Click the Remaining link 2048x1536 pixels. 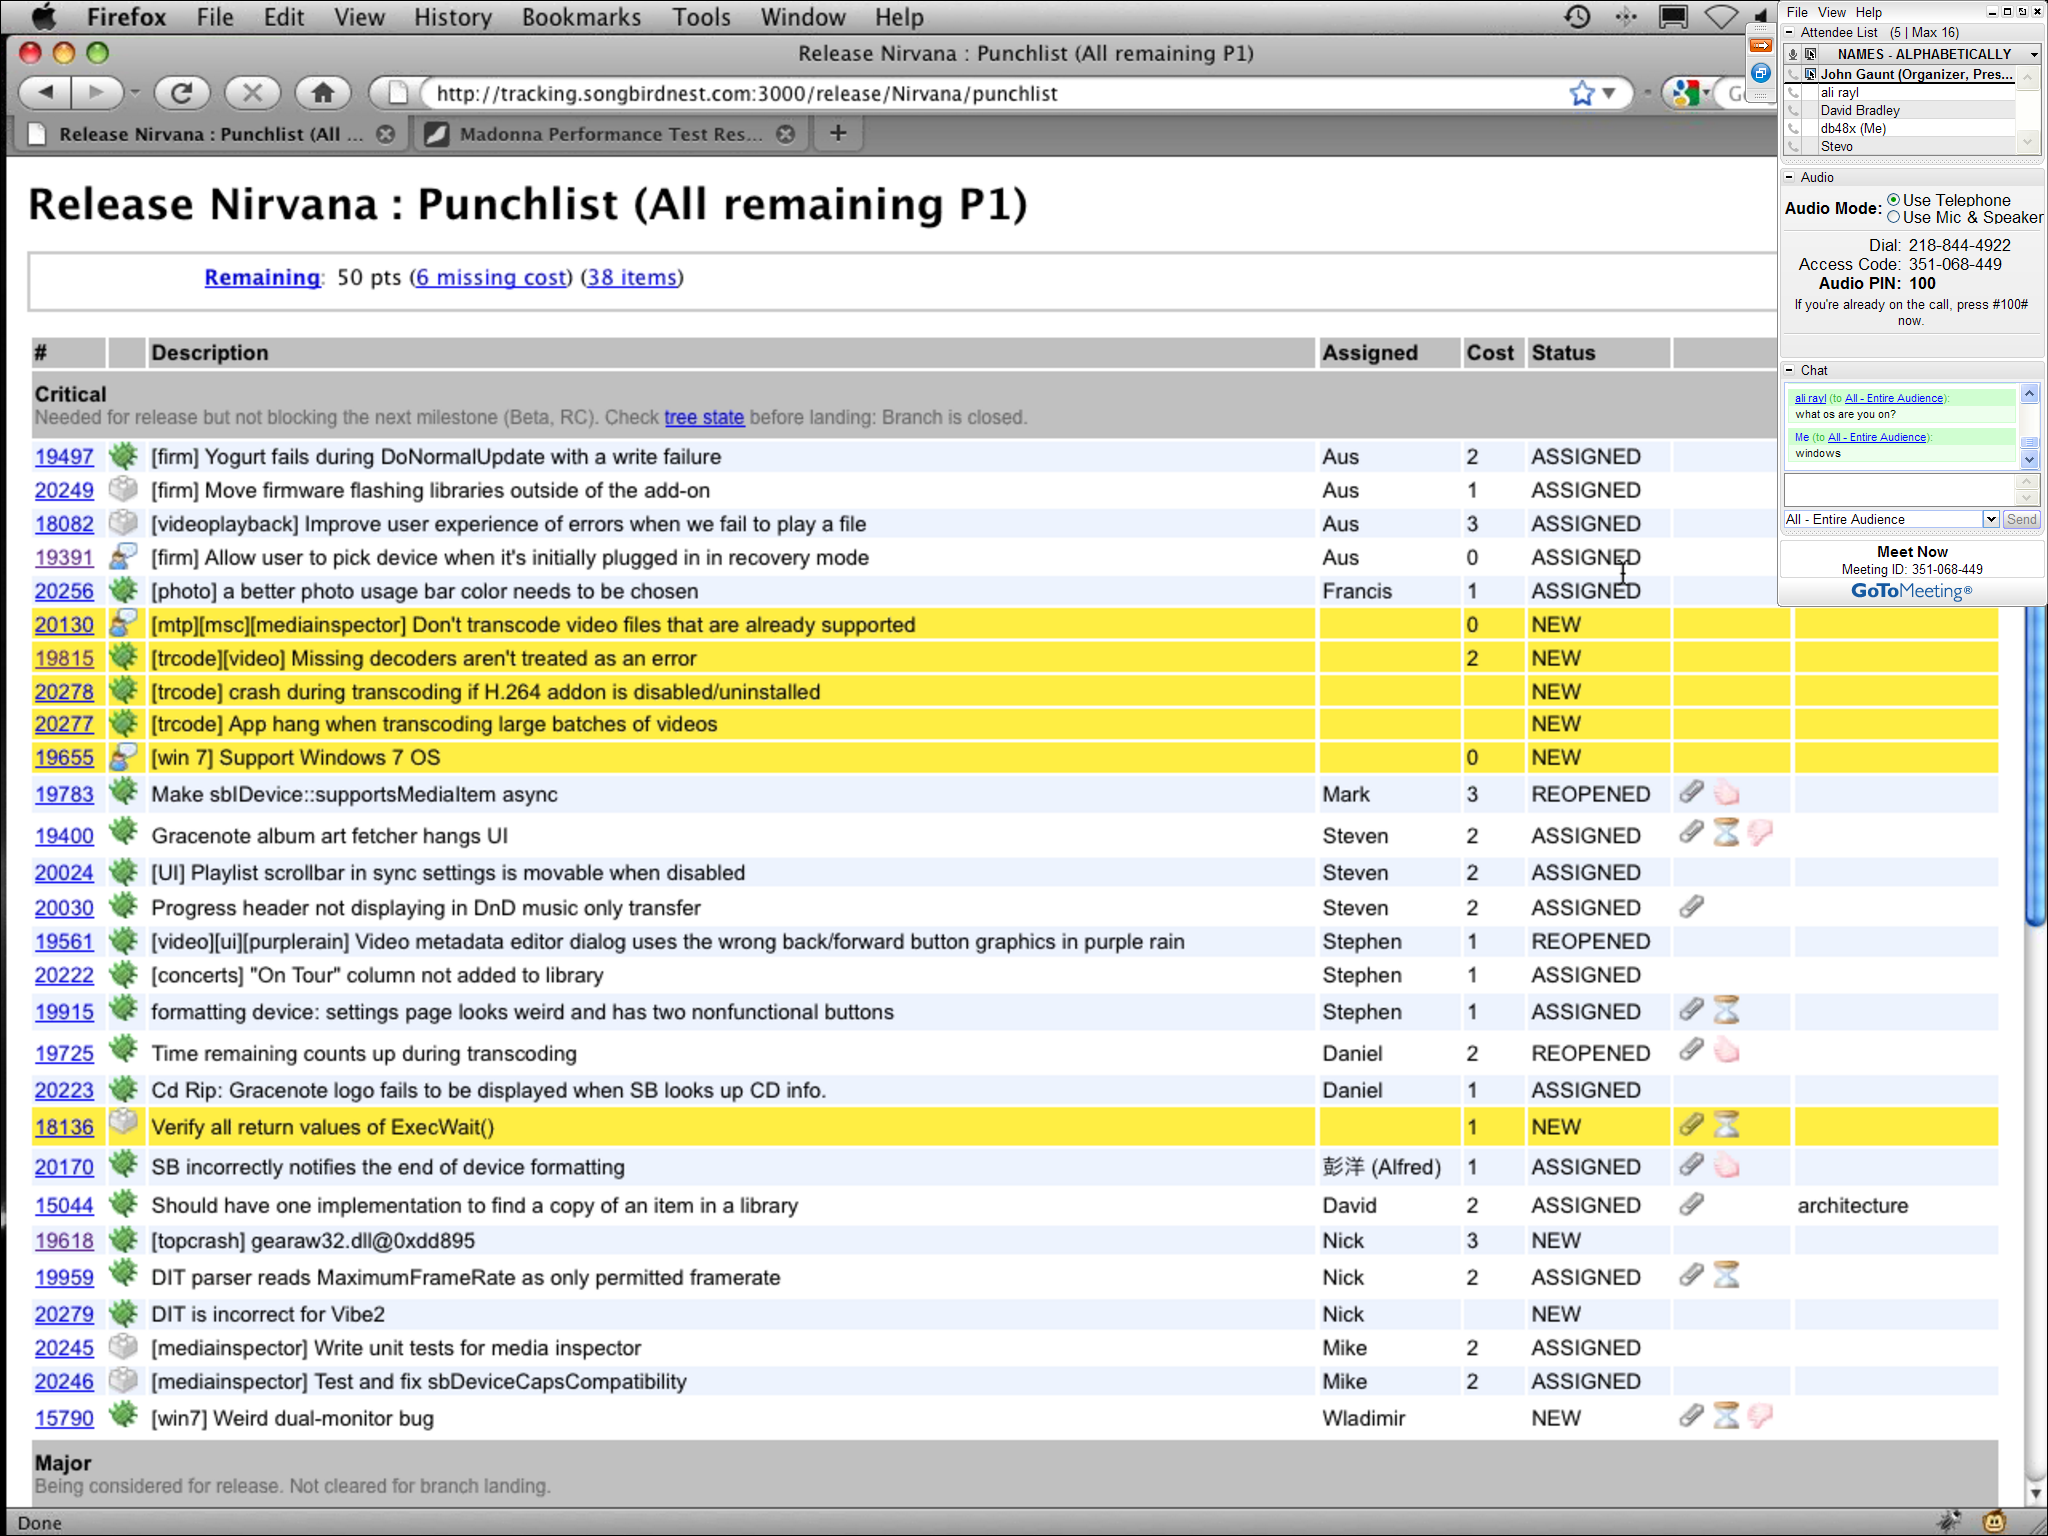click(262, 277)
